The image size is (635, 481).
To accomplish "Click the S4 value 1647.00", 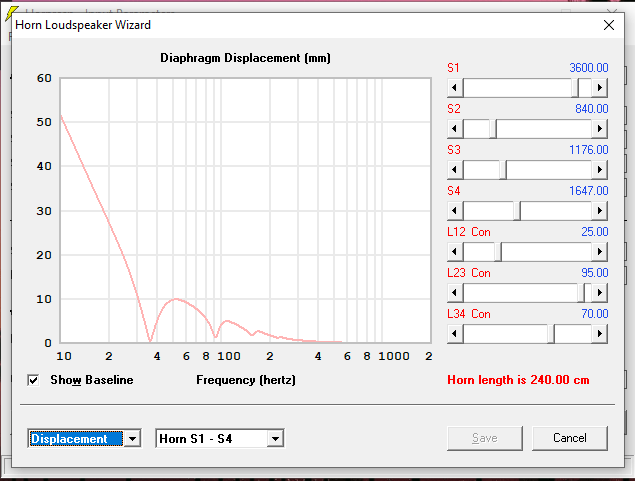I will pyautogui.click(x=589, y=191).
